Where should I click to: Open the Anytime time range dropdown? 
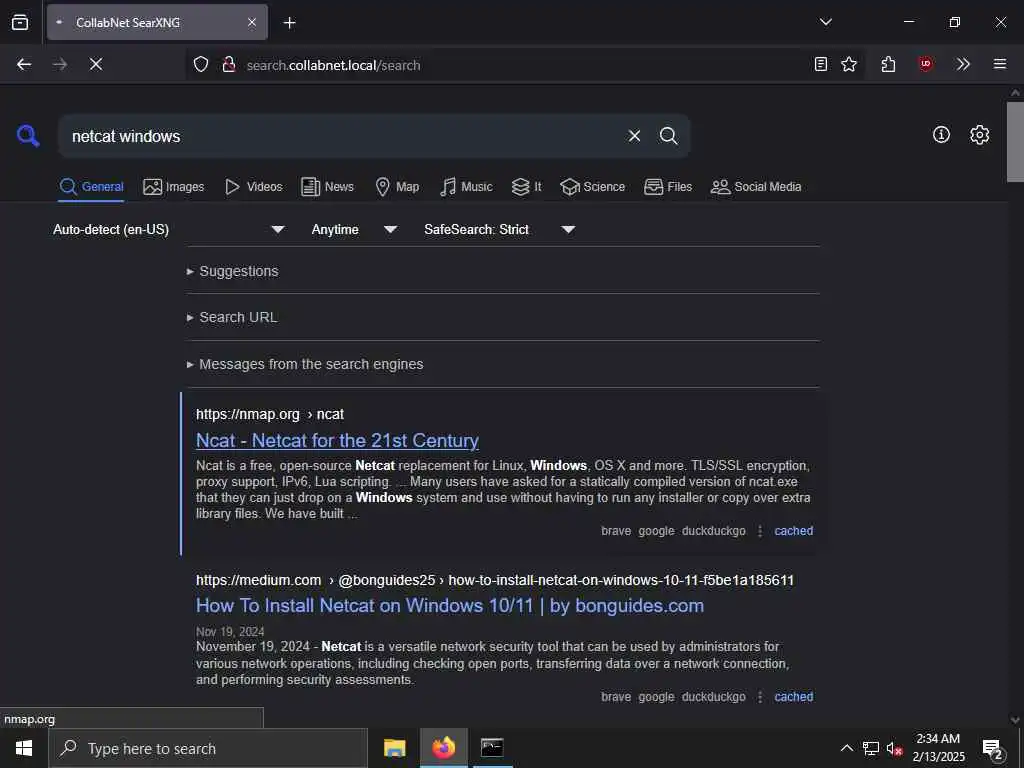coord(354,229)
